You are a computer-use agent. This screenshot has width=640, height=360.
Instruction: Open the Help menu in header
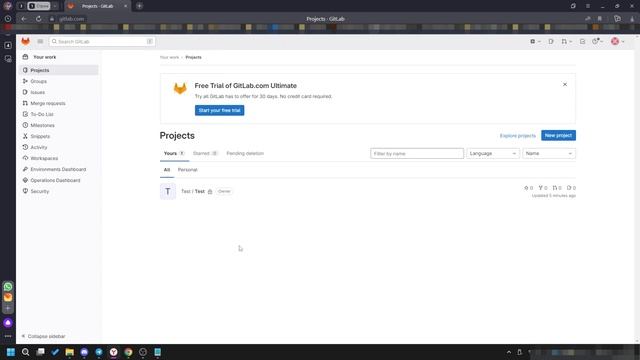pyautogui.click(x=598, y=41)
